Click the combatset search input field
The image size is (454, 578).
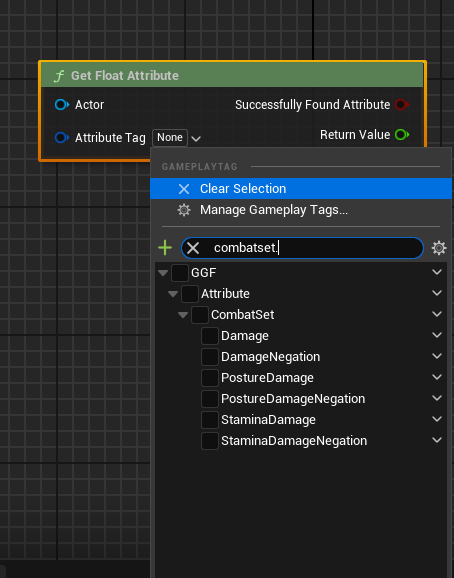[303, 248]
